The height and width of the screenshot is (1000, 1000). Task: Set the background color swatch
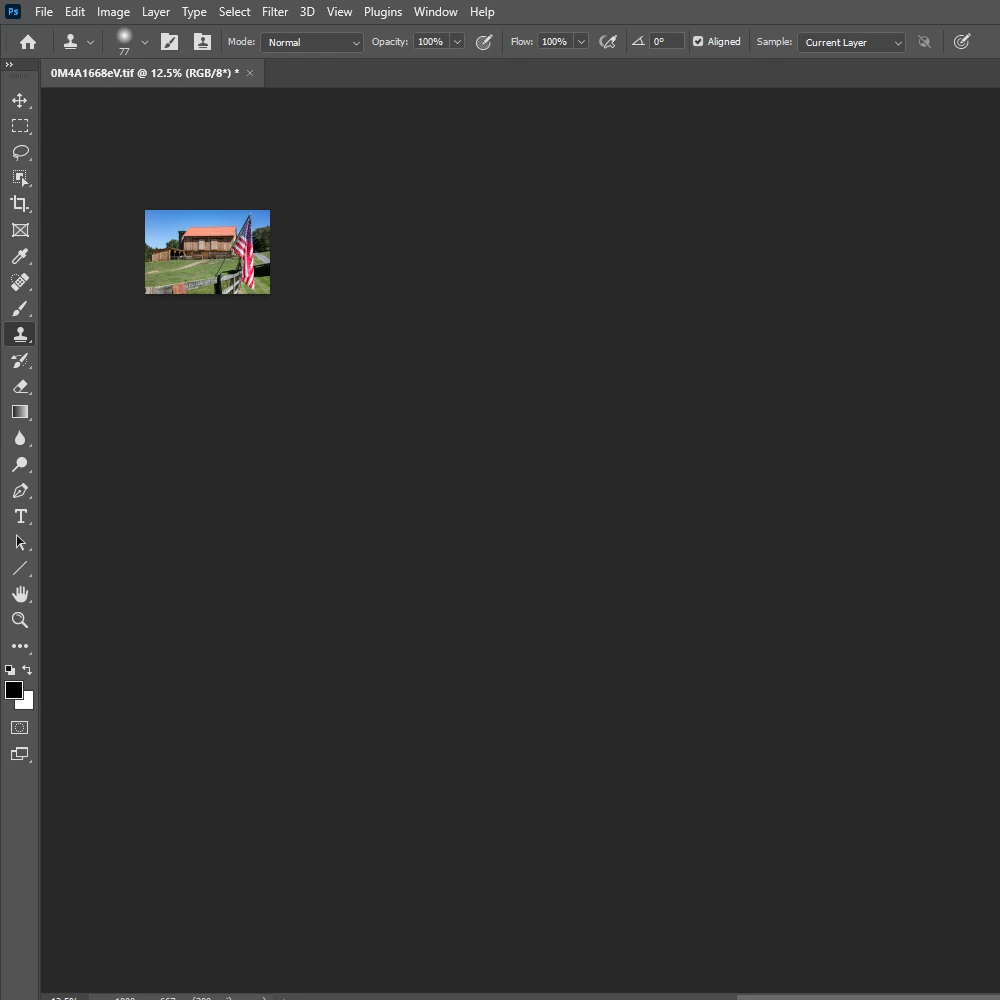pyautogui.click(x=27, y=703)
